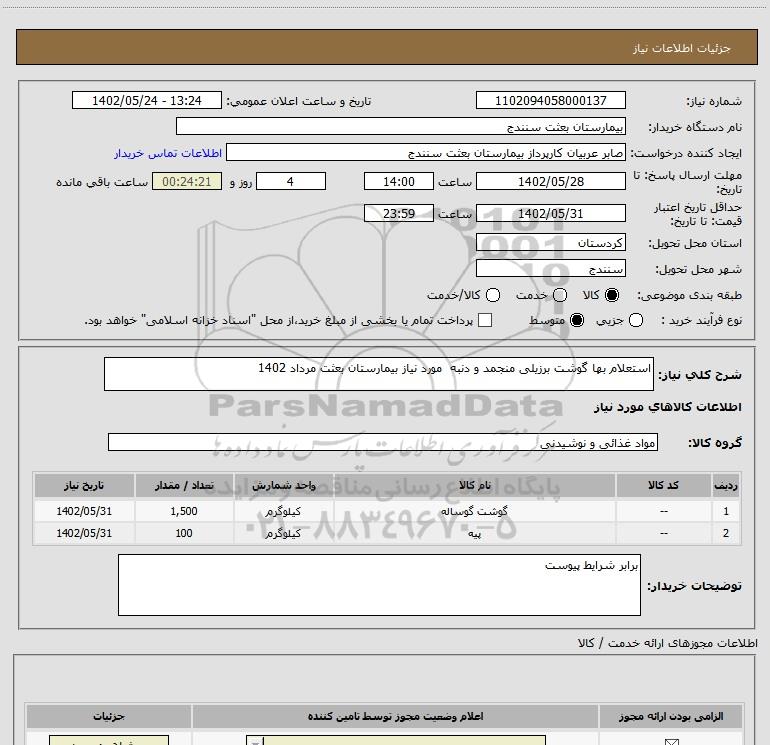Select the کالا radio button
The image size is (770, 745).
coord(613,296)
